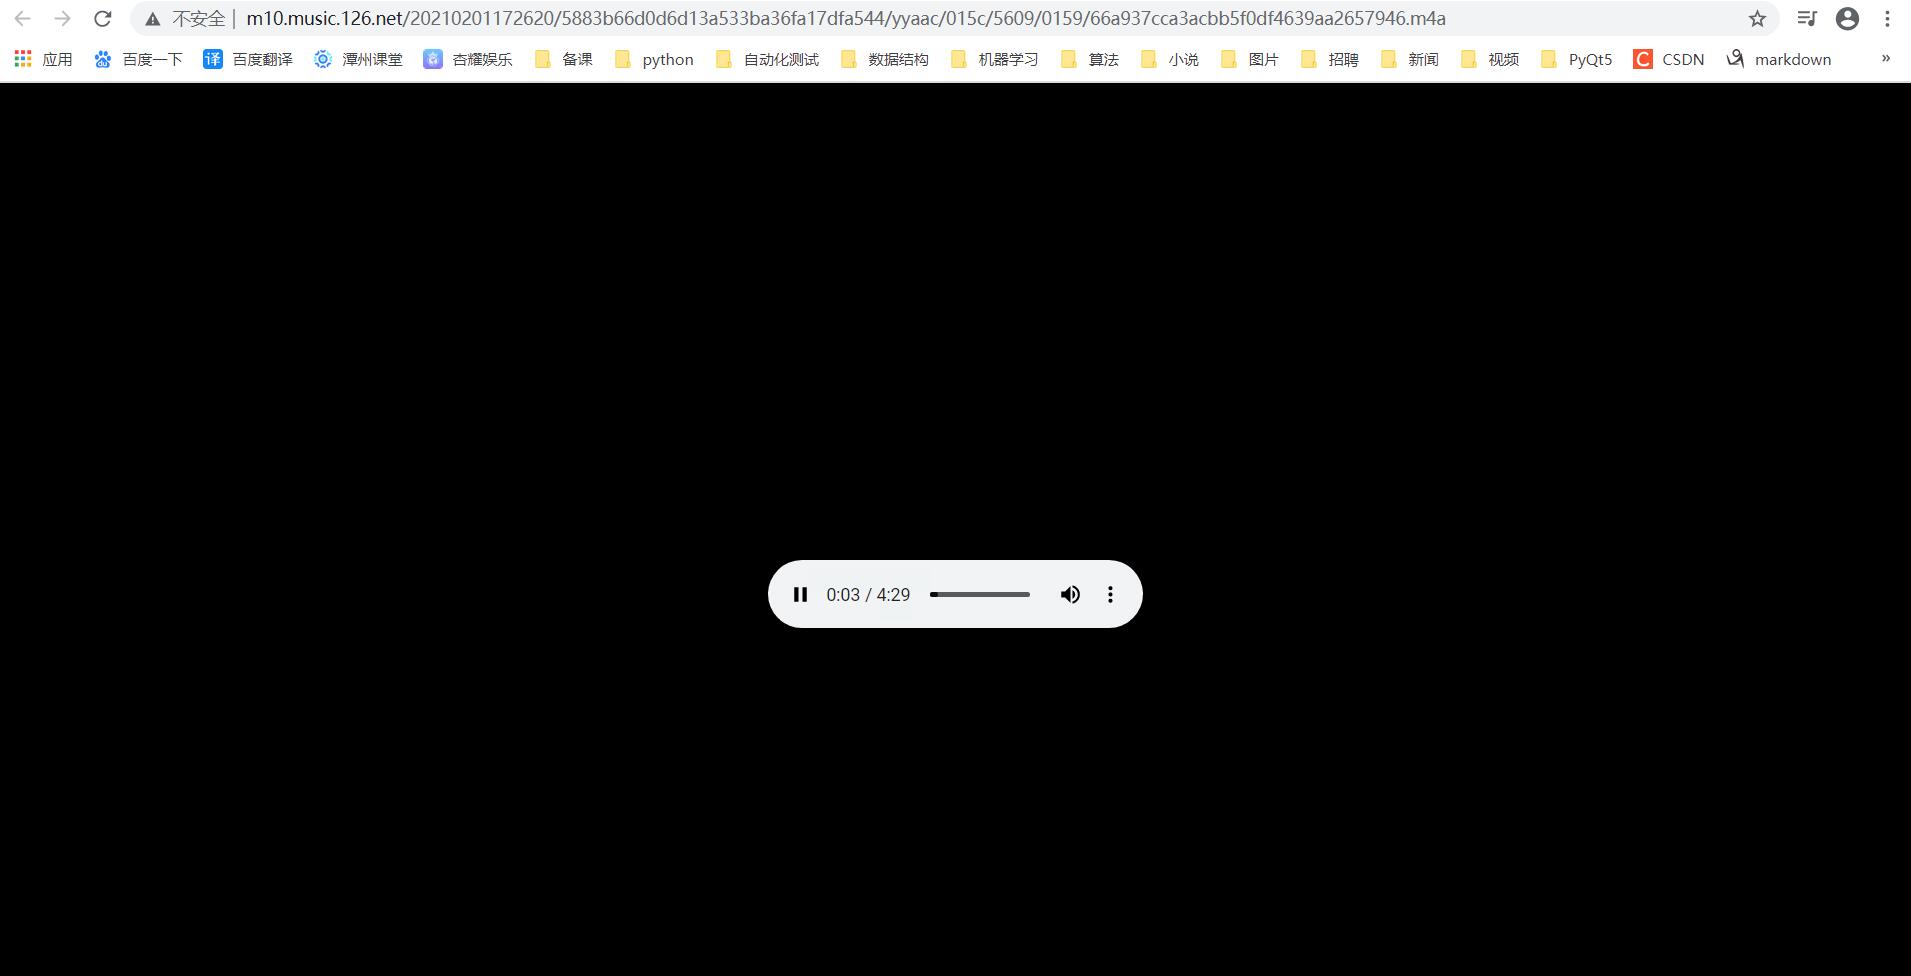Click the address bar URL
Viewport: 1911px width, 976px height.
click(x=846, y=18)
